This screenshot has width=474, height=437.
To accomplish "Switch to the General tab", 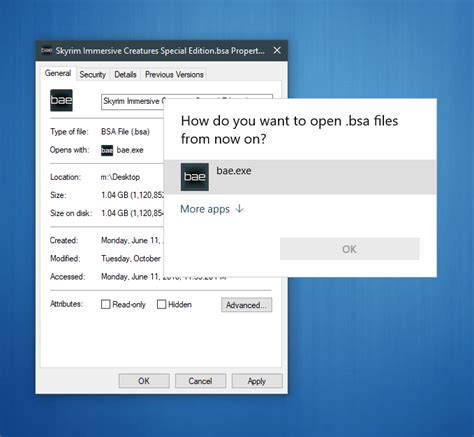I will tap(58, 73).
